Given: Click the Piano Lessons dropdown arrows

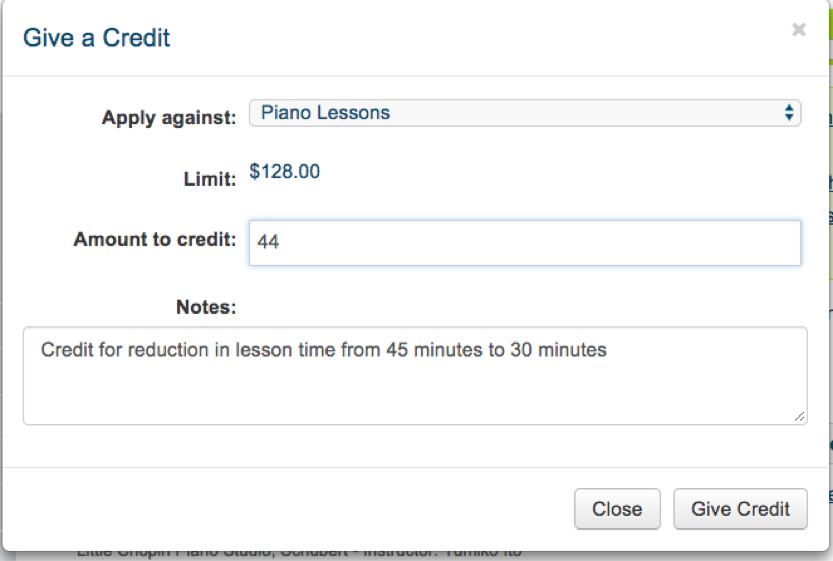Looking at the screenshot, I should pyautogui.click(x=789, y=113).
